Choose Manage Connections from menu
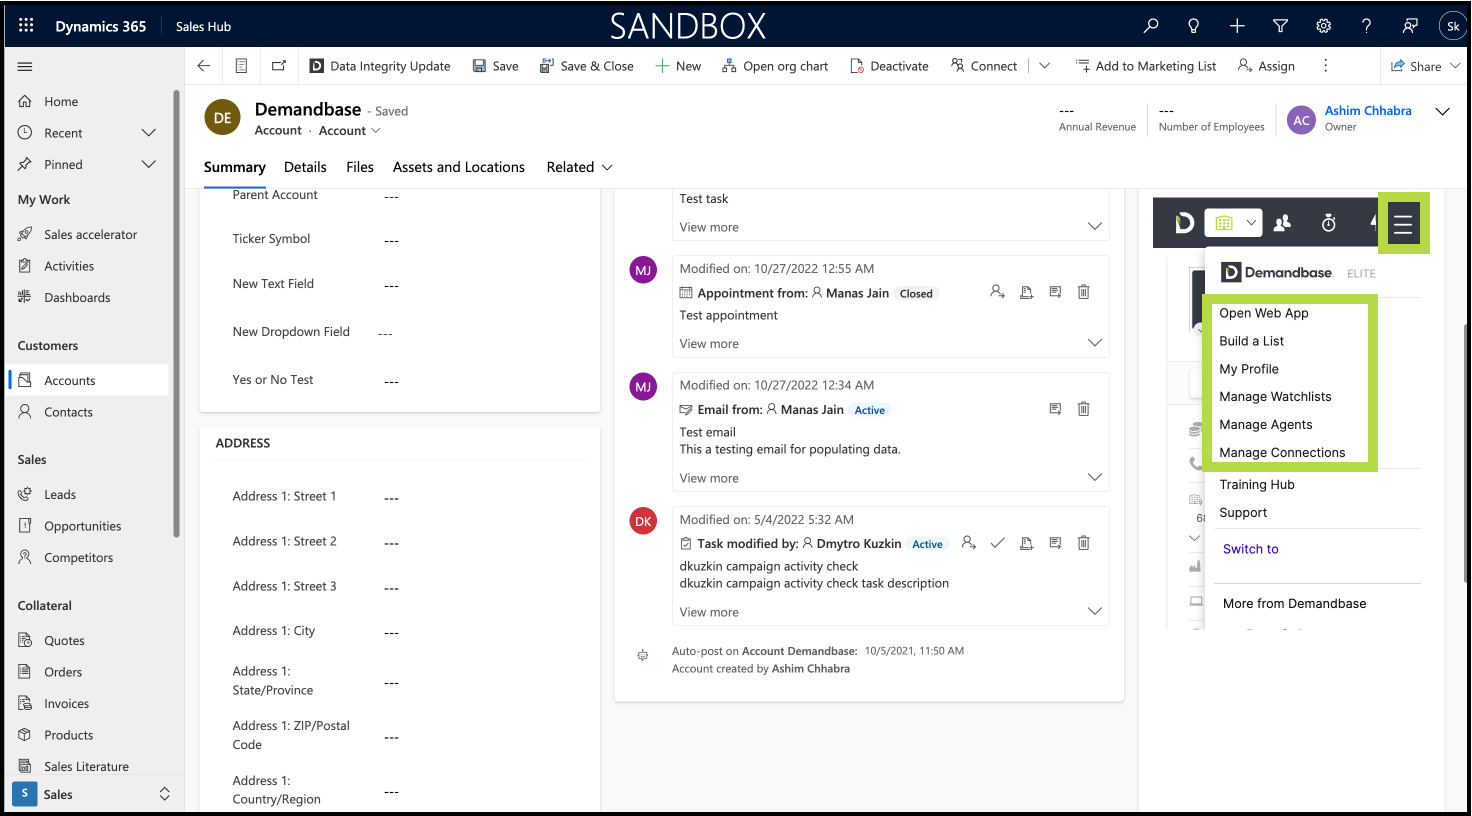This screenshot has width=1472, height=816. tap(1282, 453)
